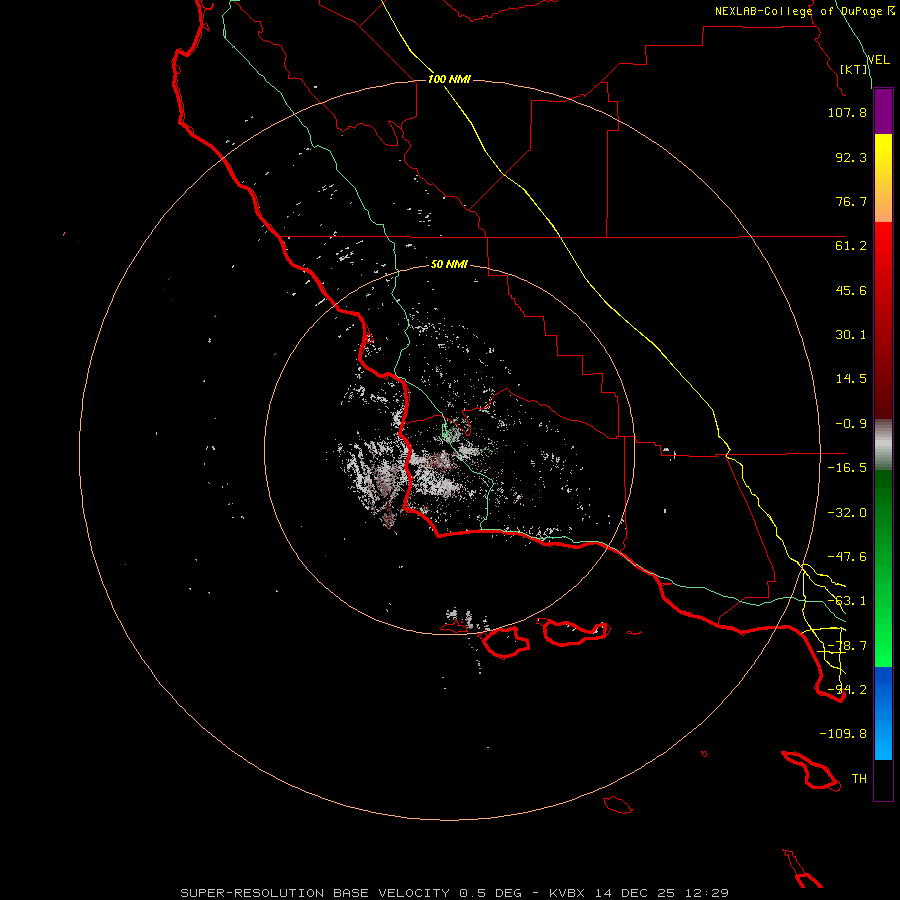Click the 100 NMI range ring label
Screen dimensions: 900x900
coord(449,79)
